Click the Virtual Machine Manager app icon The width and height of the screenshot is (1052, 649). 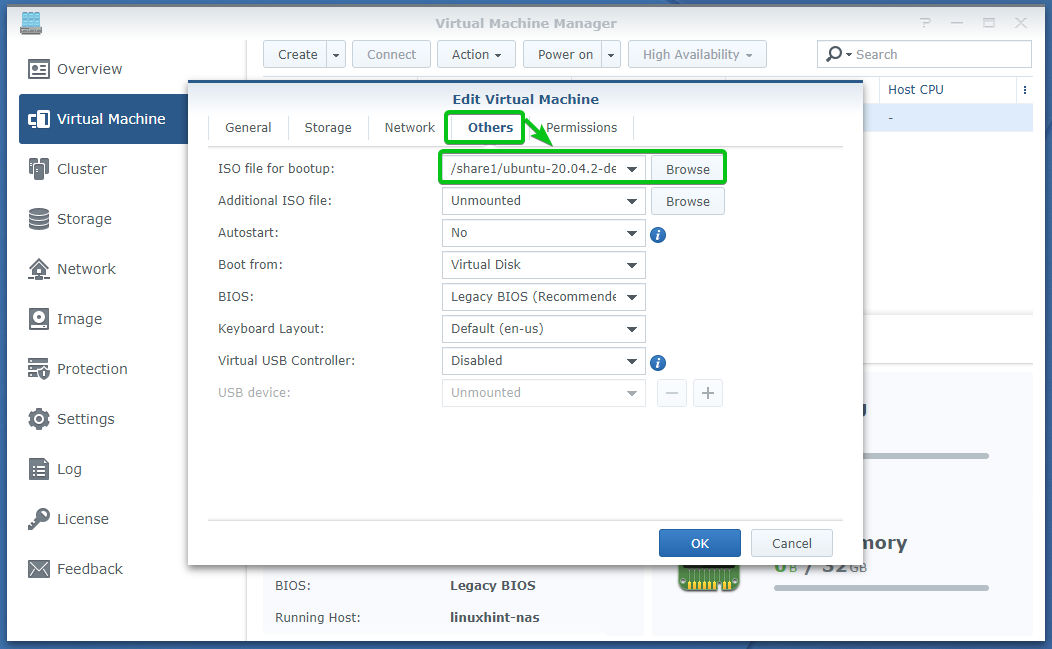31,23
